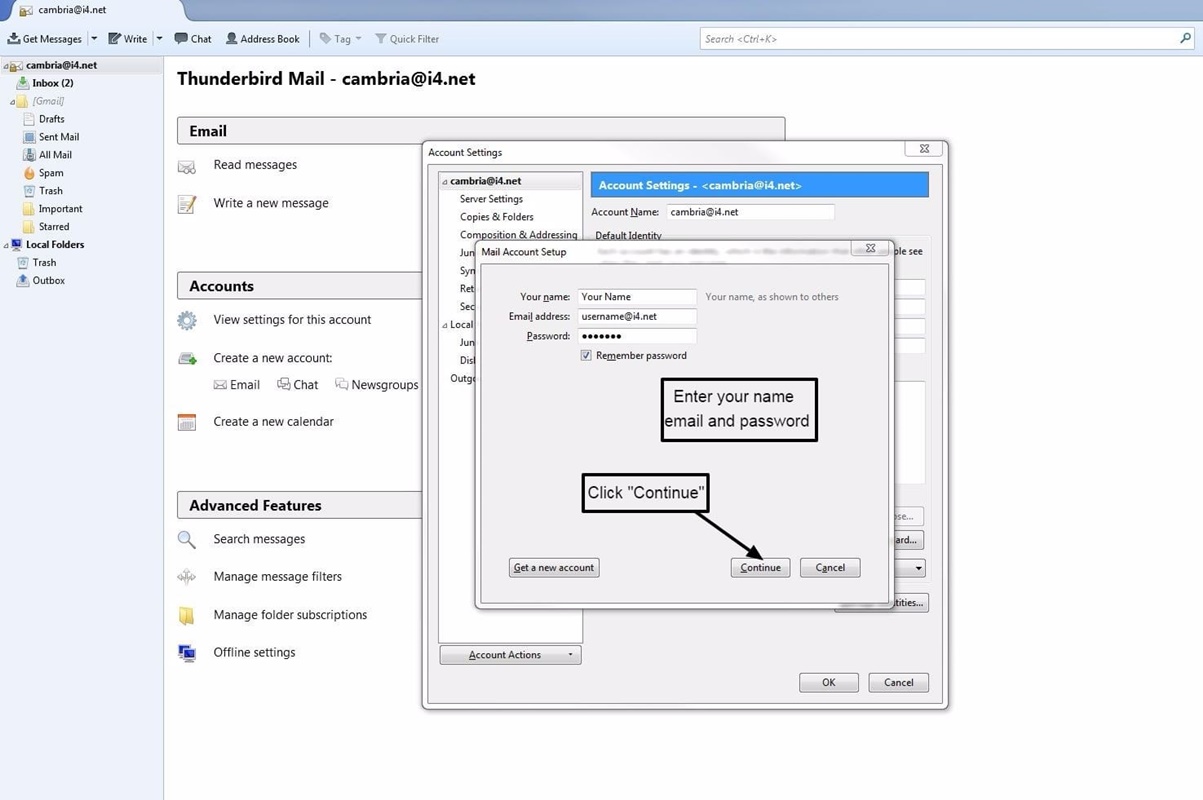Click the Password field
1203x800 pixels.
pyautogui.click(x=637, y=336)
